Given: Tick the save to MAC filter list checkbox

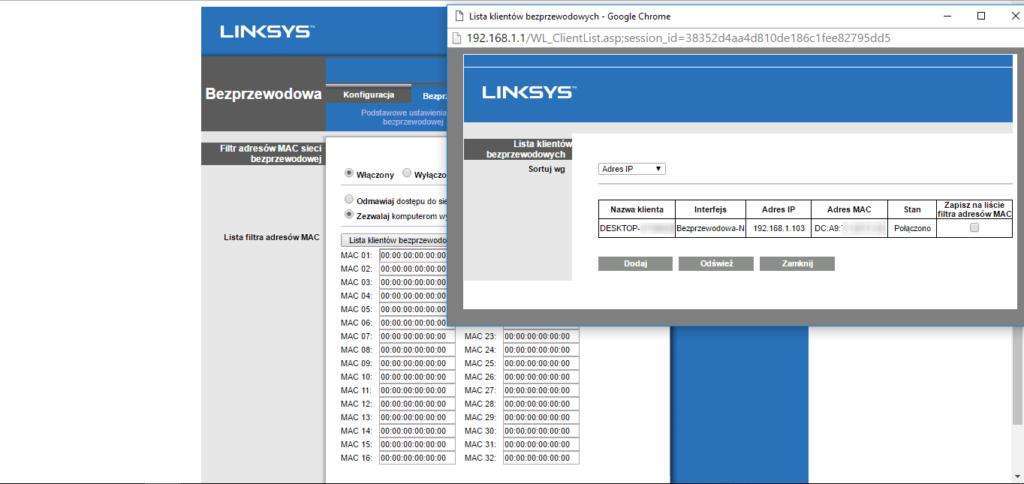Looking at the screenshot, I should pyautogui.click(x=974, y=228).
